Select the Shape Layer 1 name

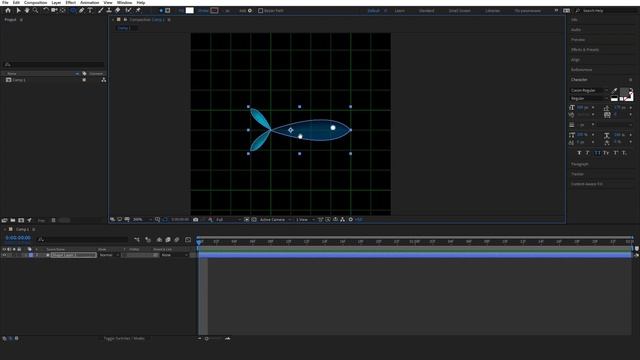(x=73, y=255)
